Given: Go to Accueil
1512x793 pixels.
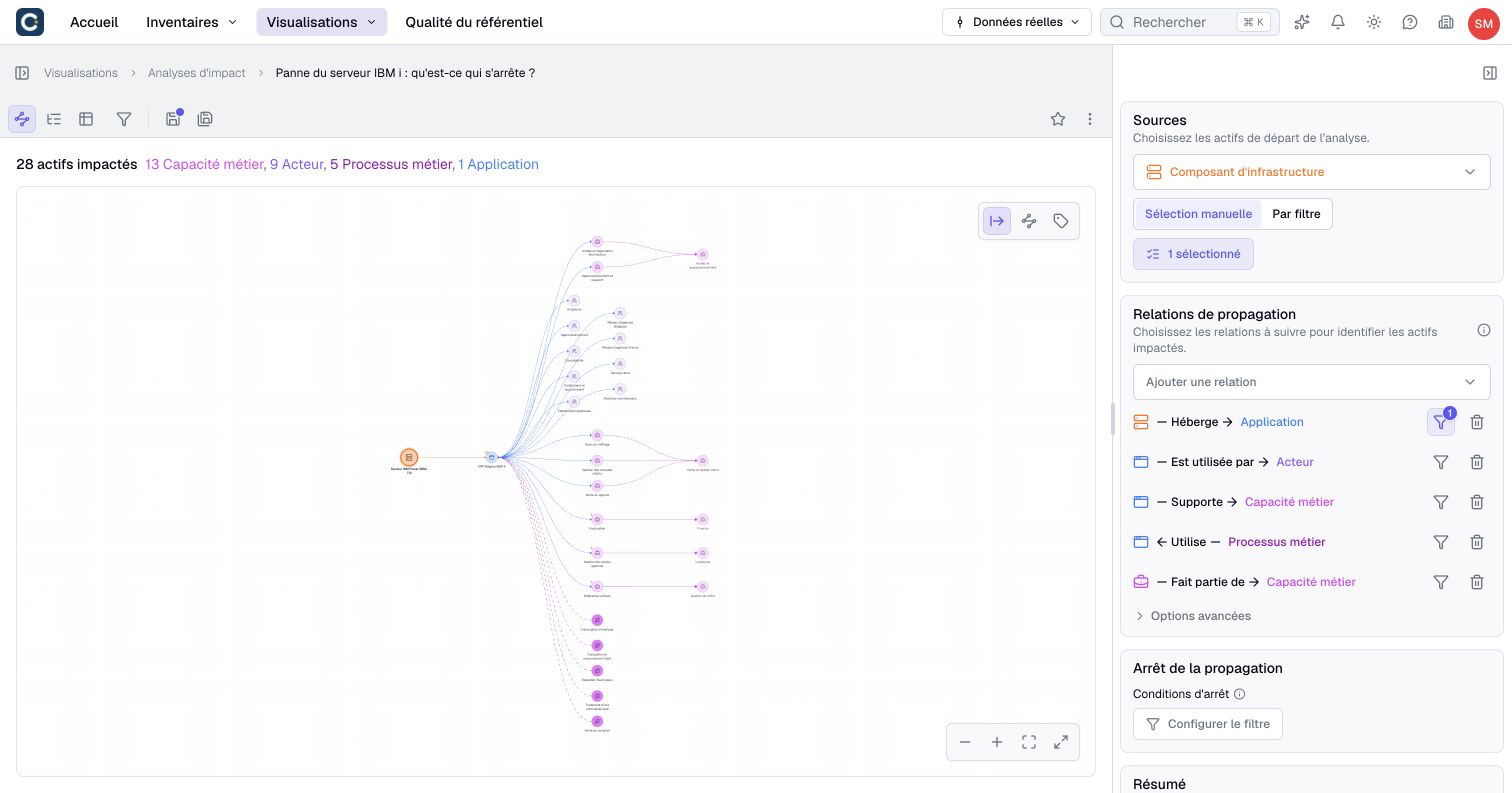Looking at the screenshot, I should click(94, 22).
